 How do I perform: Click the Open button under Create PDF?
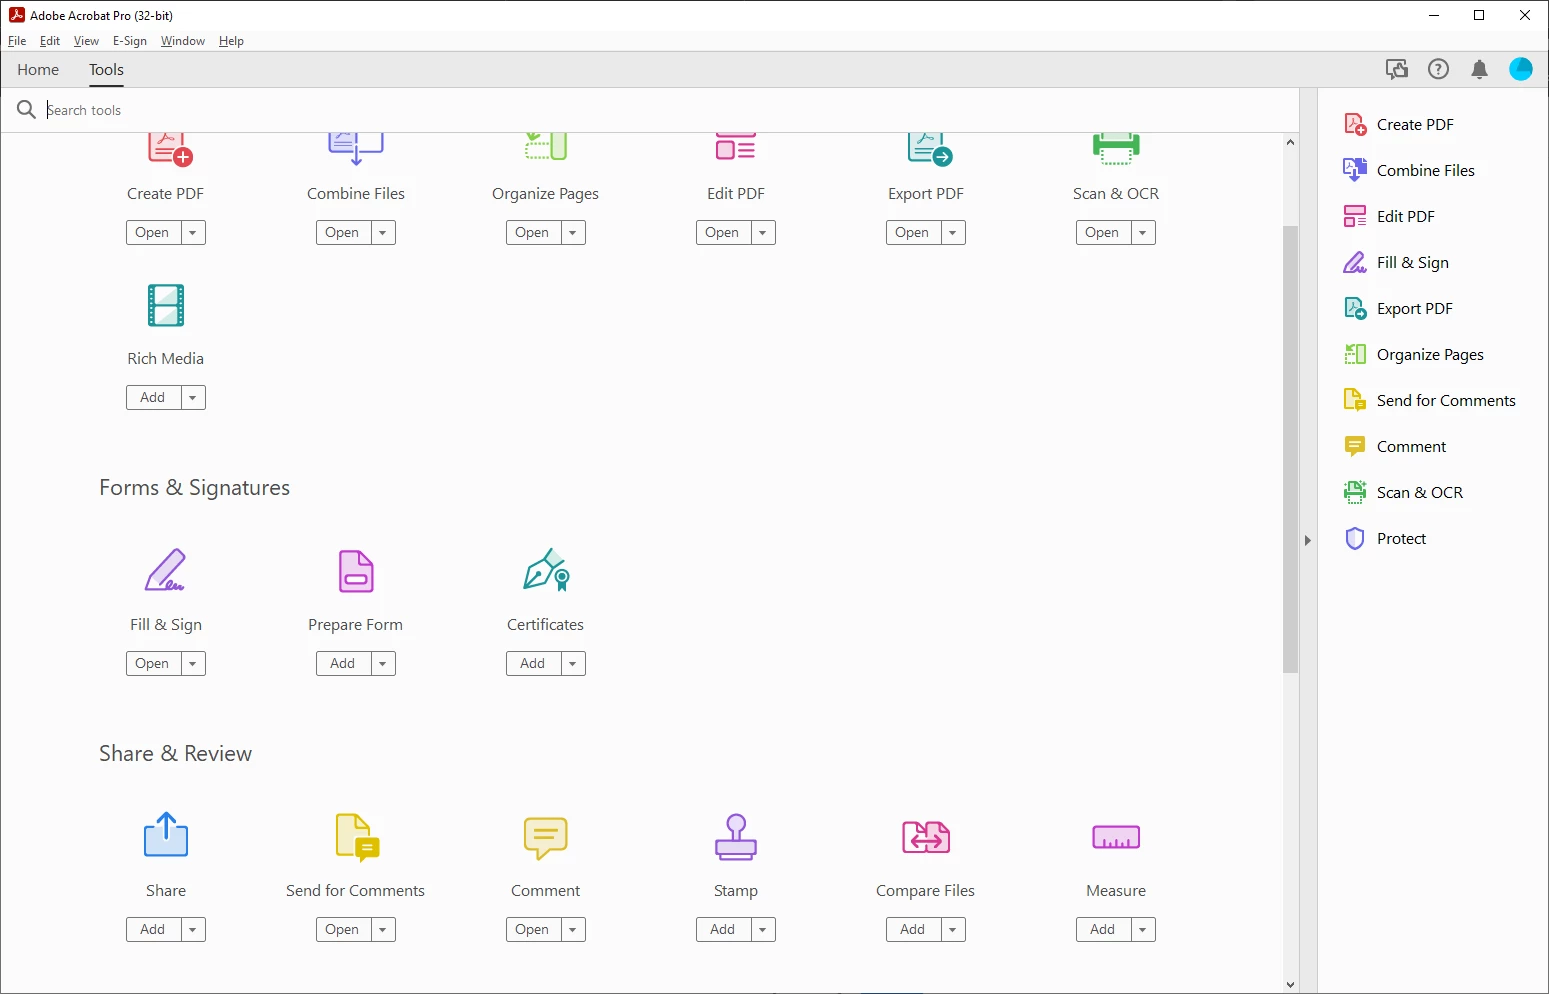(153, 233)
